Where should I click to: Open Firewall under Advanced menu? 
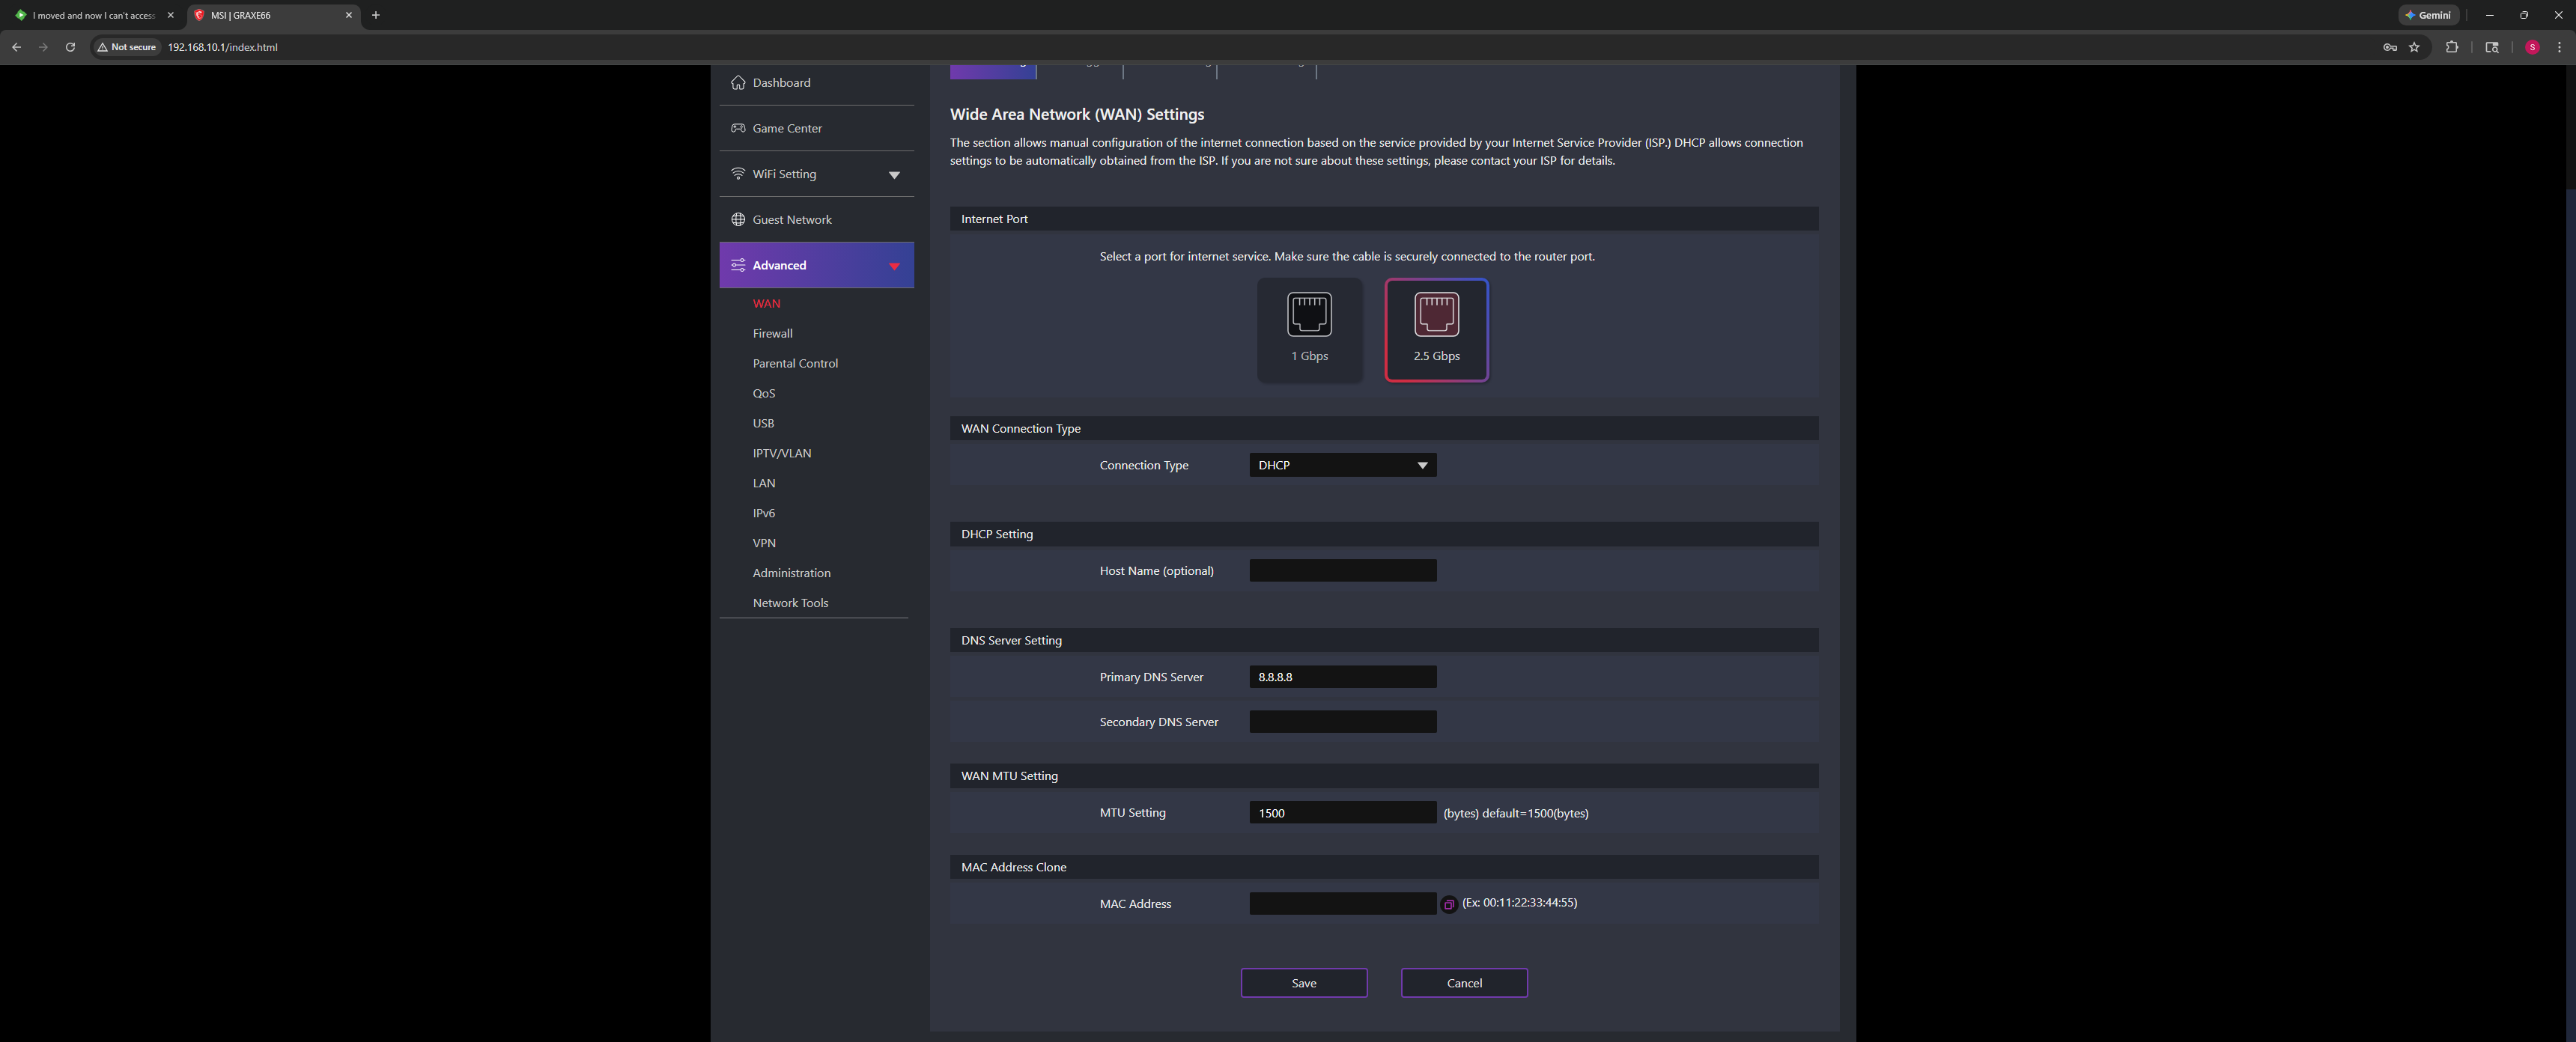772,334
